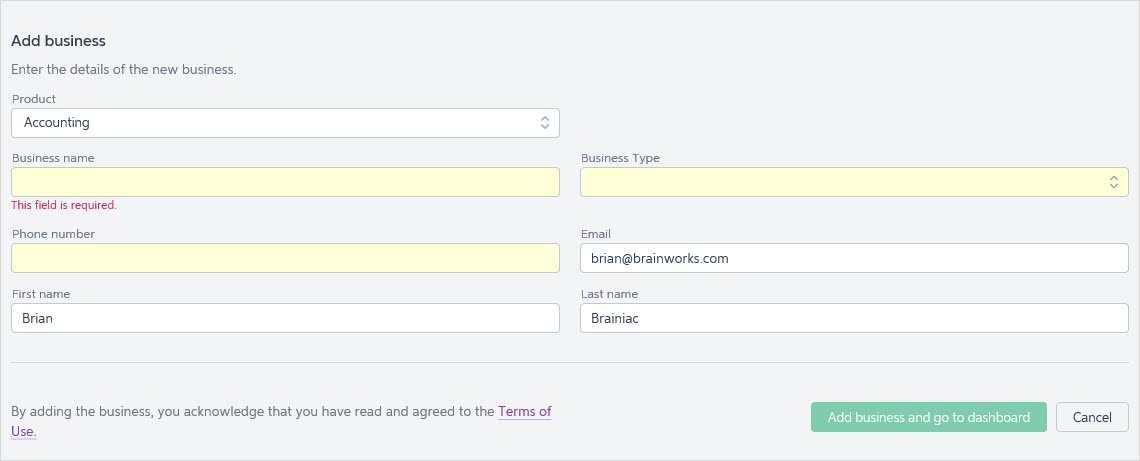1140x461 pixels.
Task: Click the First name field with Brian
Action: 285,318
